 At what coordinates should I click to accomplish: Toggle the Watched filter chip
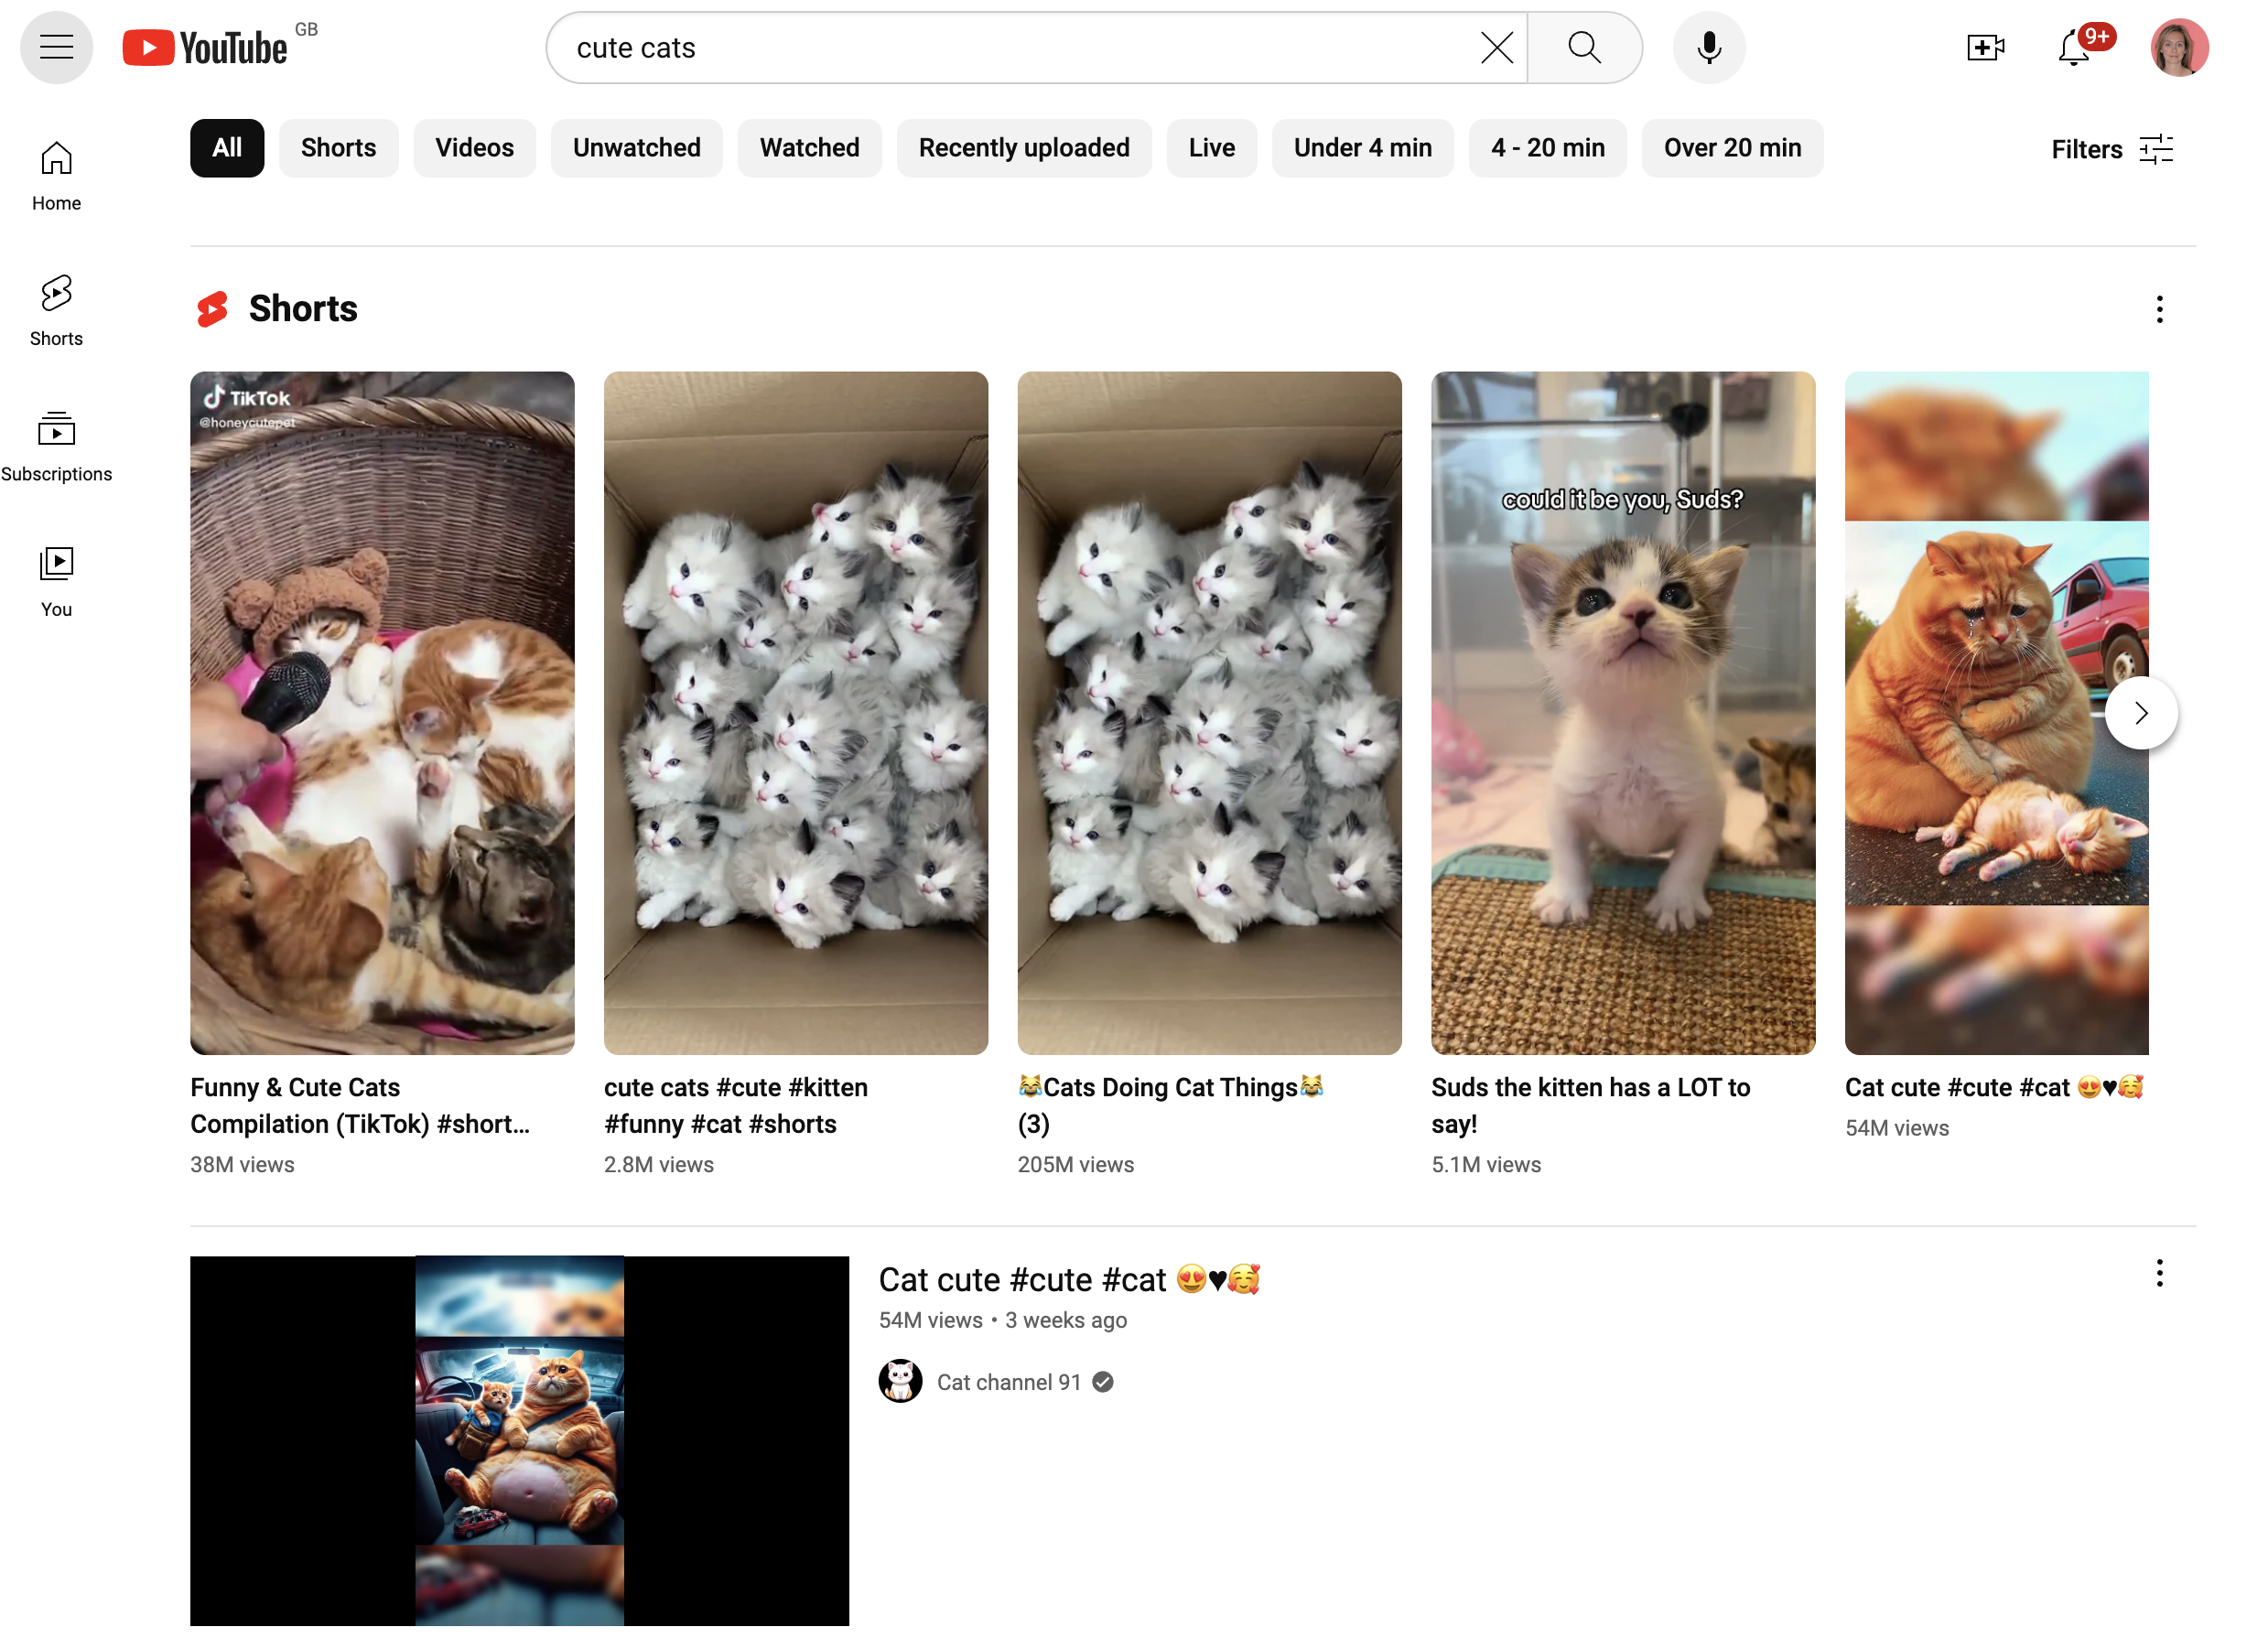coord(809,147)
